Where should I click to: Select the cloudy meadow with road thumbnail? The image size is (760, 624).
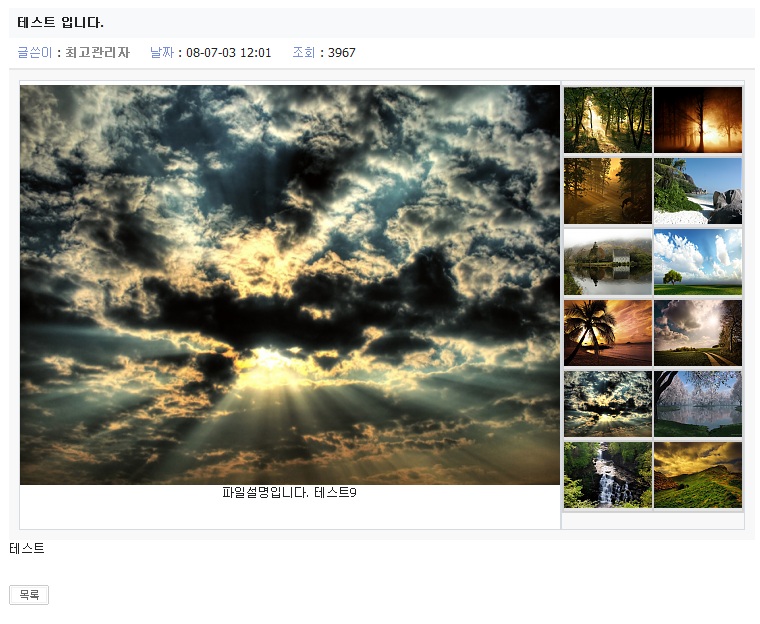coord(697,333)
